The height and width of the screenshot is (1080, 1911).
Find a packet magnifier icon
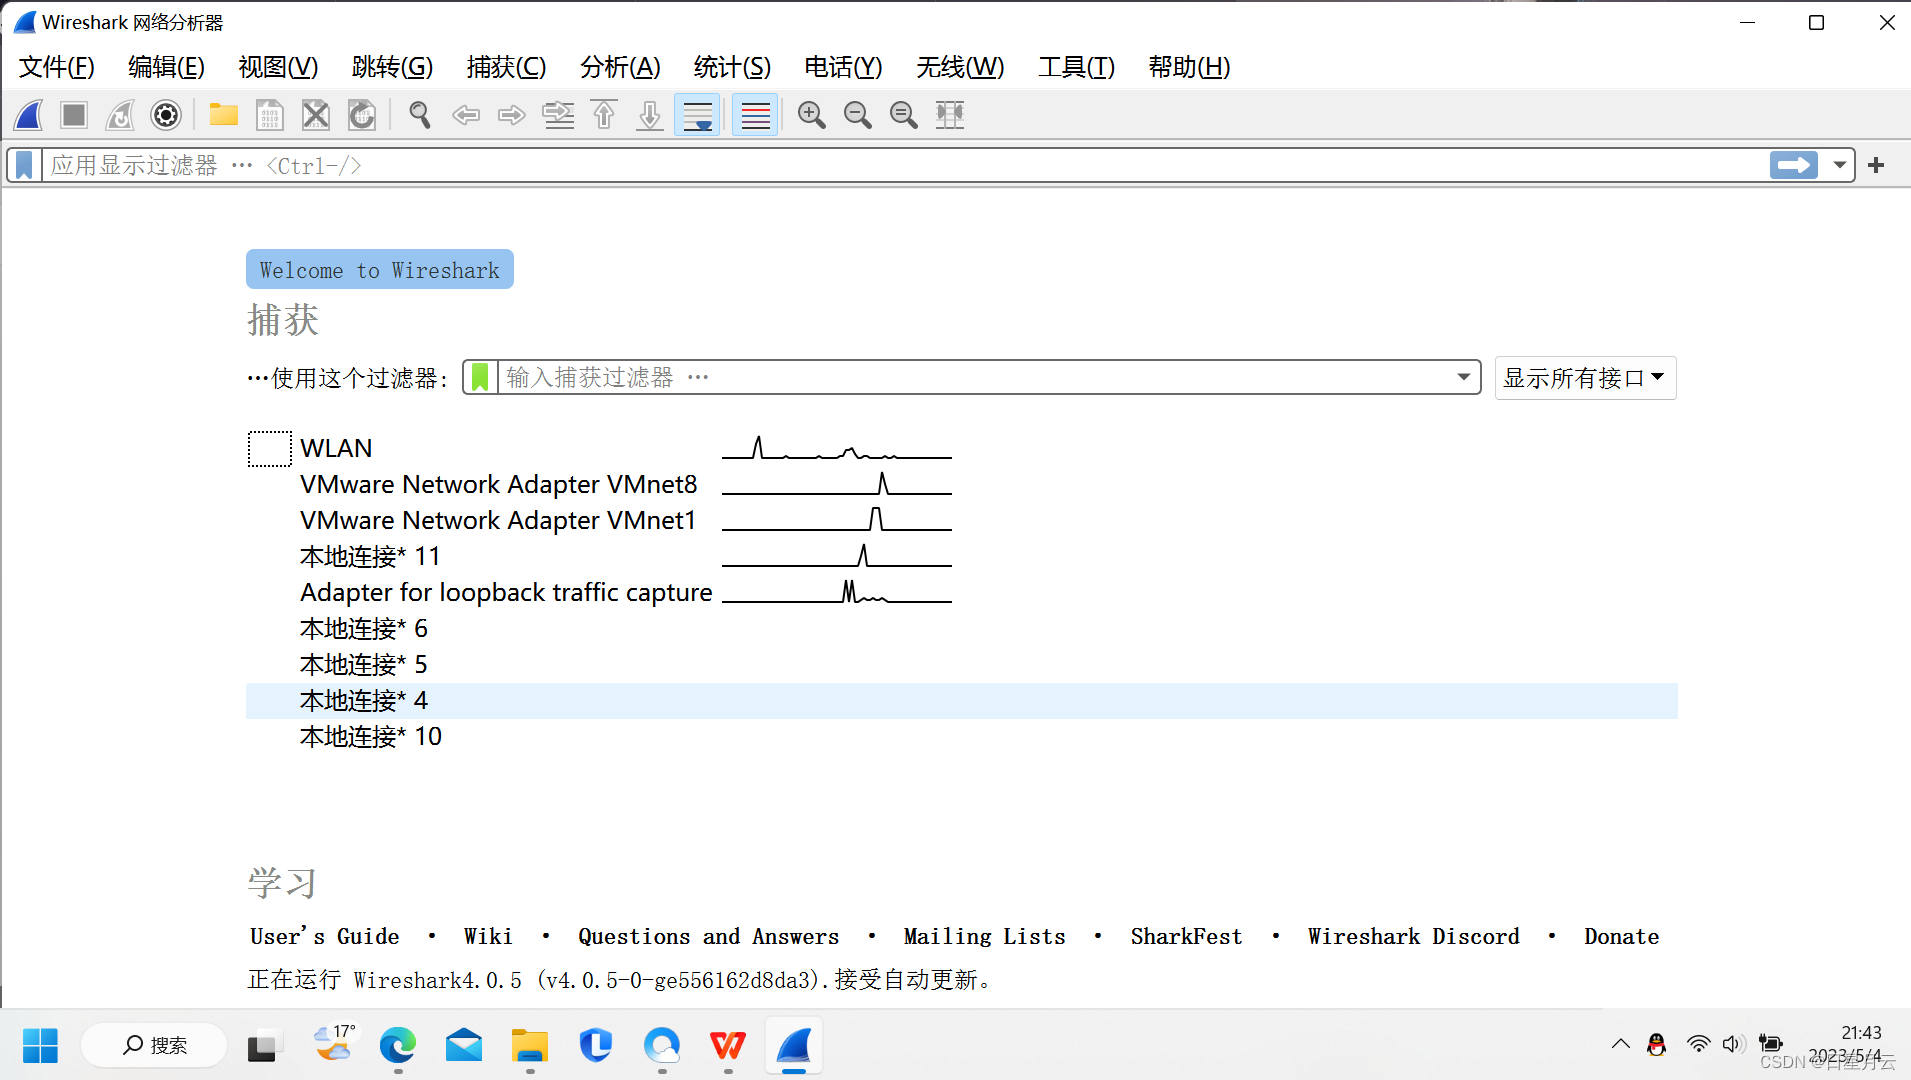[x=420, y=115]
